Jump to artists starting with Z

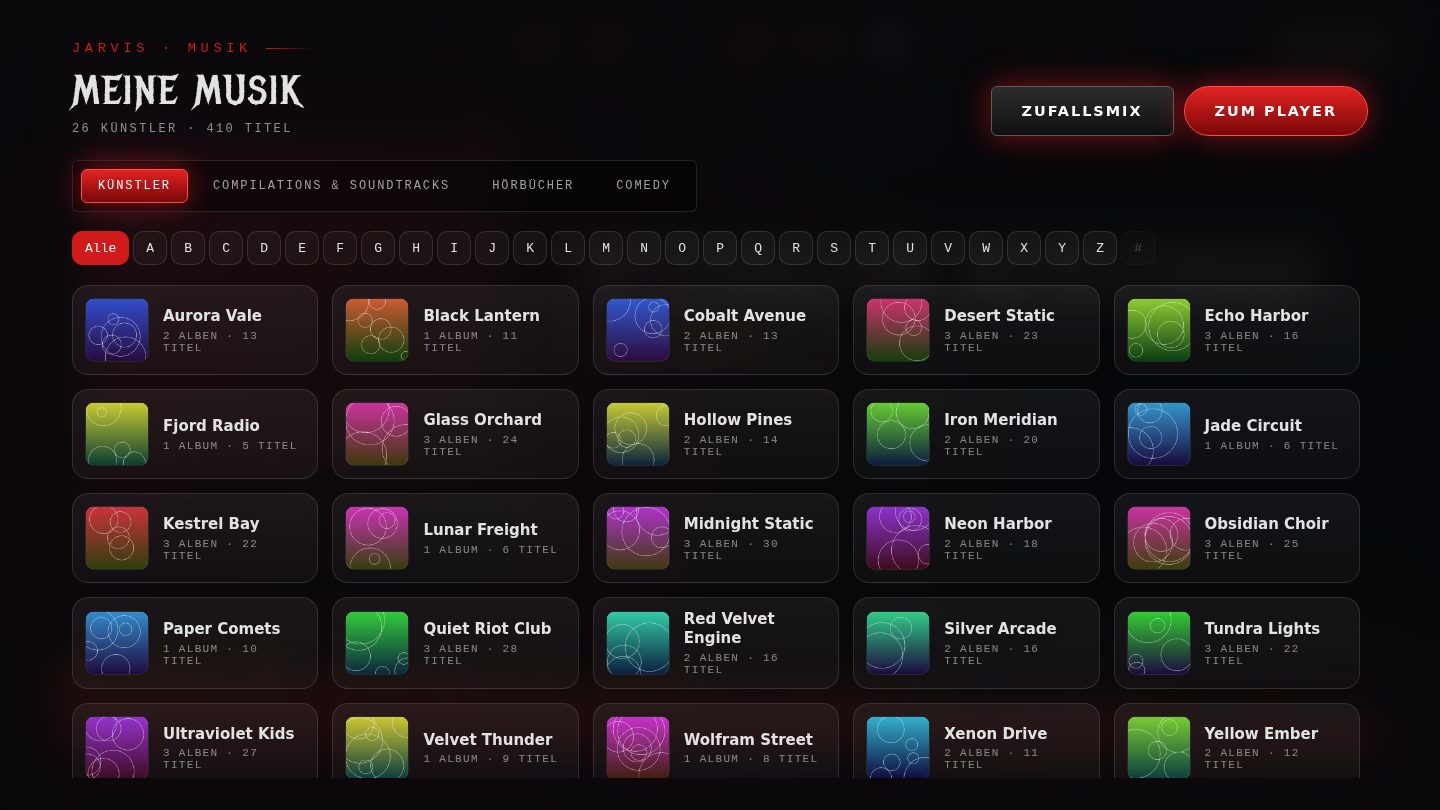pos(1100,248)
